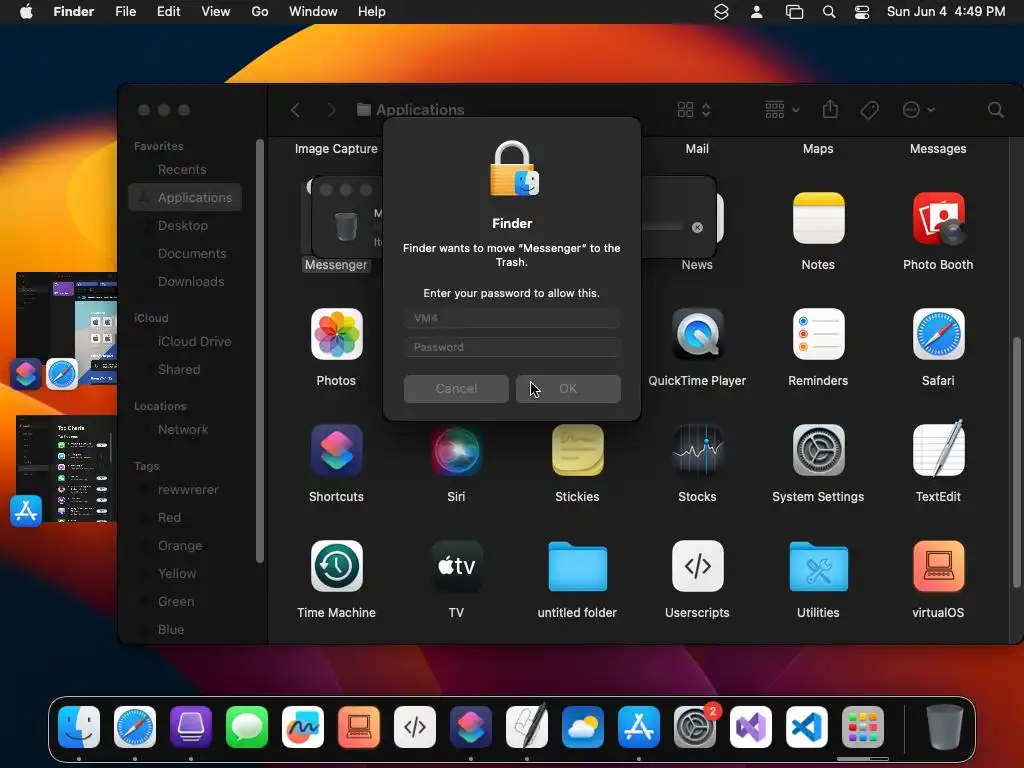
Task: Open the Go menu
Action: pyautogui.click(x=260, y=11)
